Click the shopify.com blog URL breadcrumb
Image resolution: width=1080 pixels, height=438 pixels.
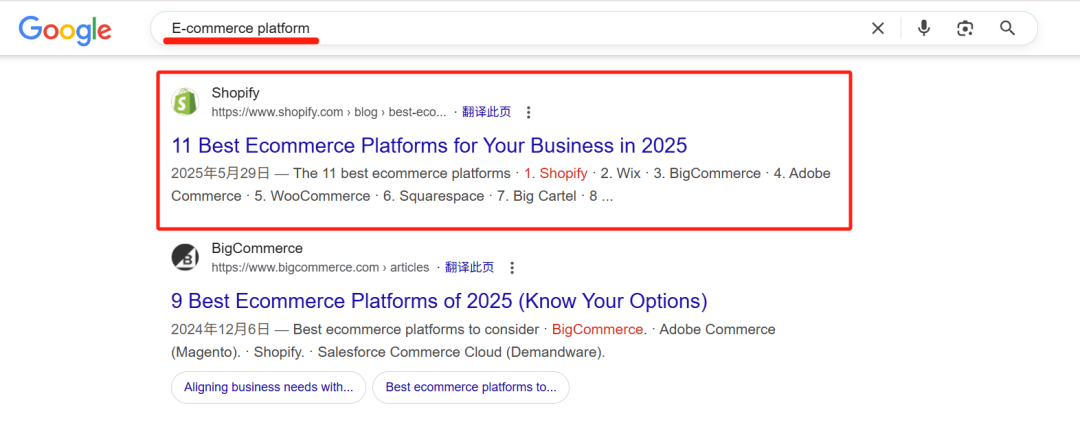(329, 112)
